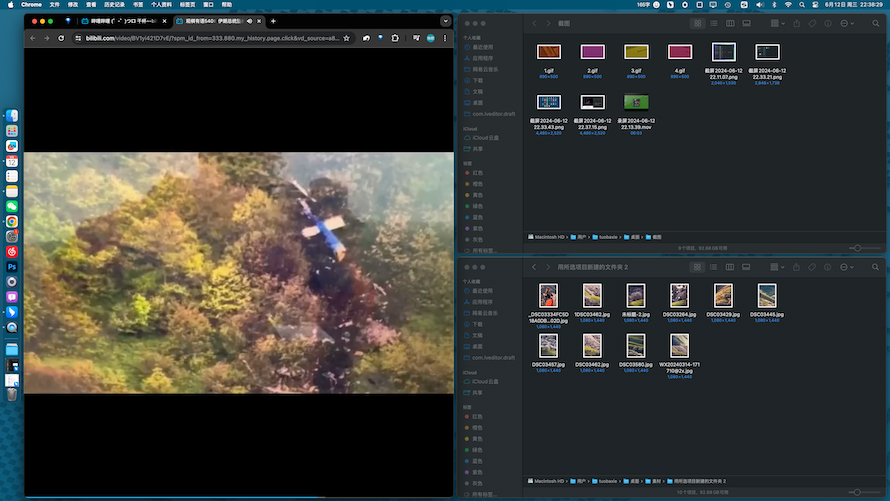Screen dimensions: 890x501
Task: Open grouping dropdown in bottom Finder window
Action: (778, 267)
